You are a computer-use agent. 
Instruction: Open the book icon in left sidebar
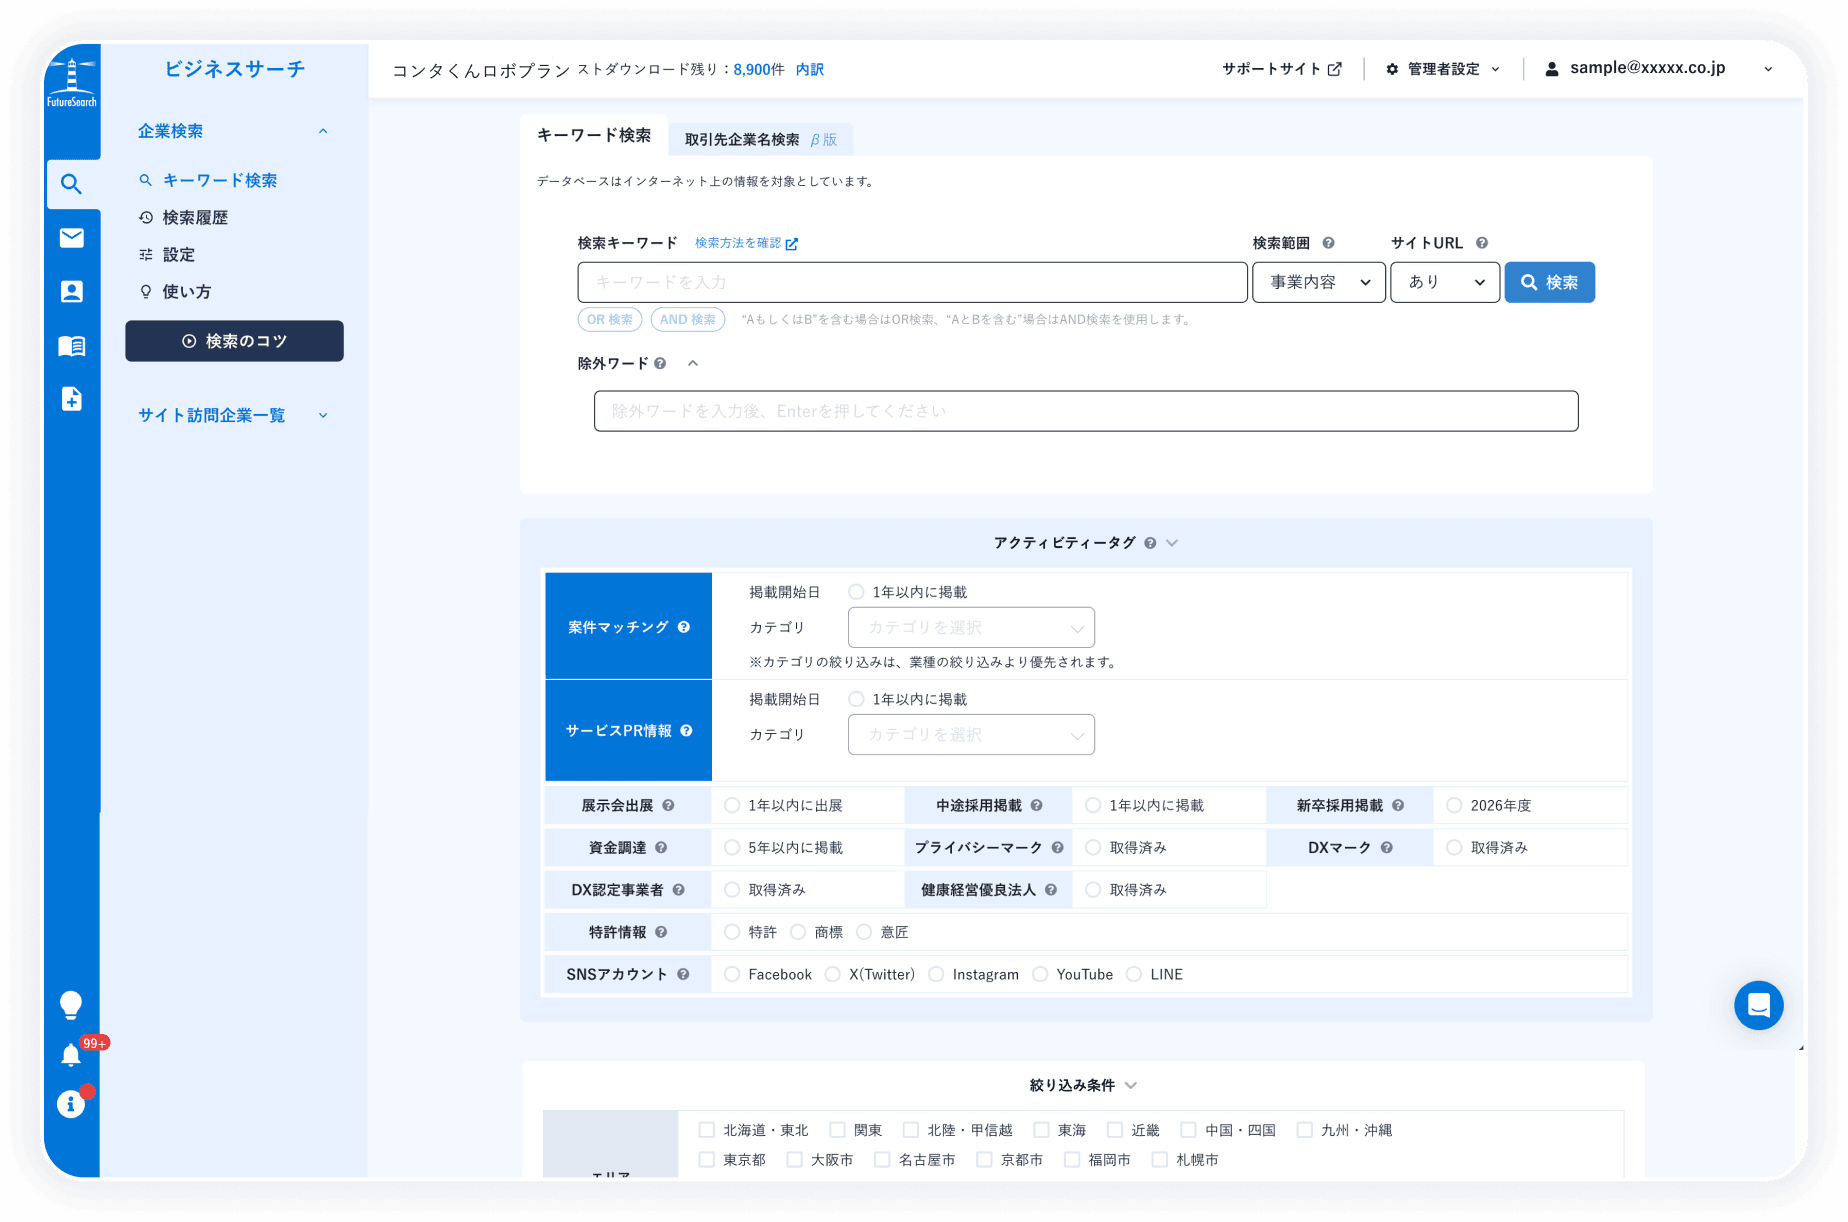coord(71,346)
